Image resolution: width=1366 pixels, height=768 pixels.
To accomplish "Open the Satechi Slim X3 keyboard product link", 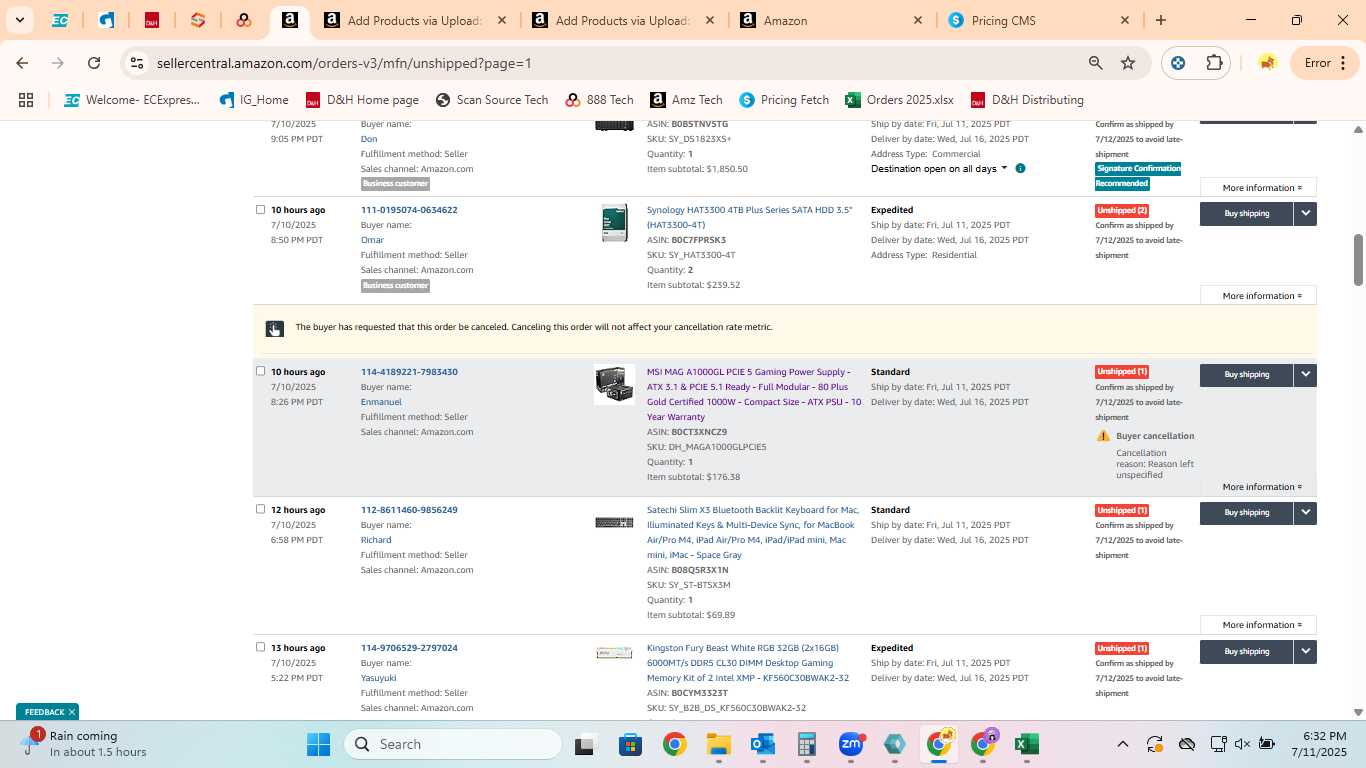I will point(753,532).
